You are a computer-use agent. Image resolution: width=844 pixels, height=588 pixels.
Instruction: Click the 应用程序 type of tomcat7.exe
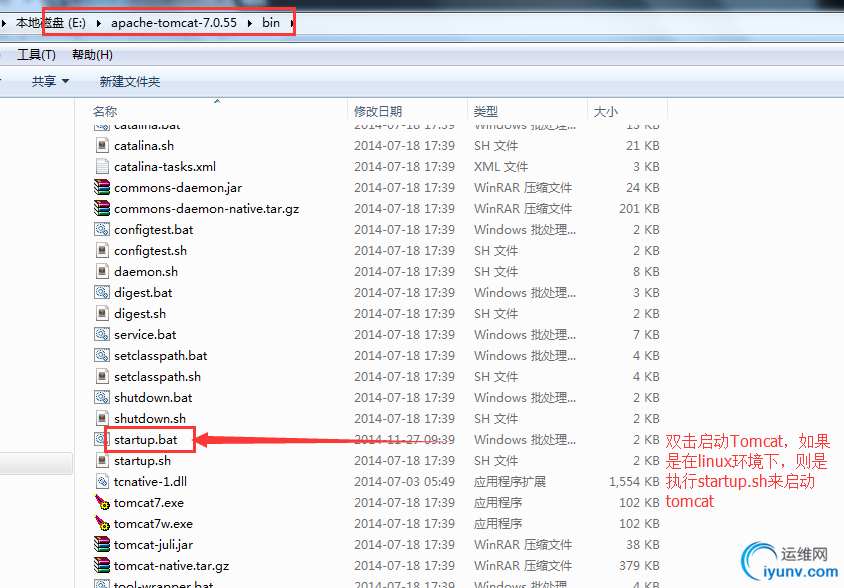click(498, 502)
